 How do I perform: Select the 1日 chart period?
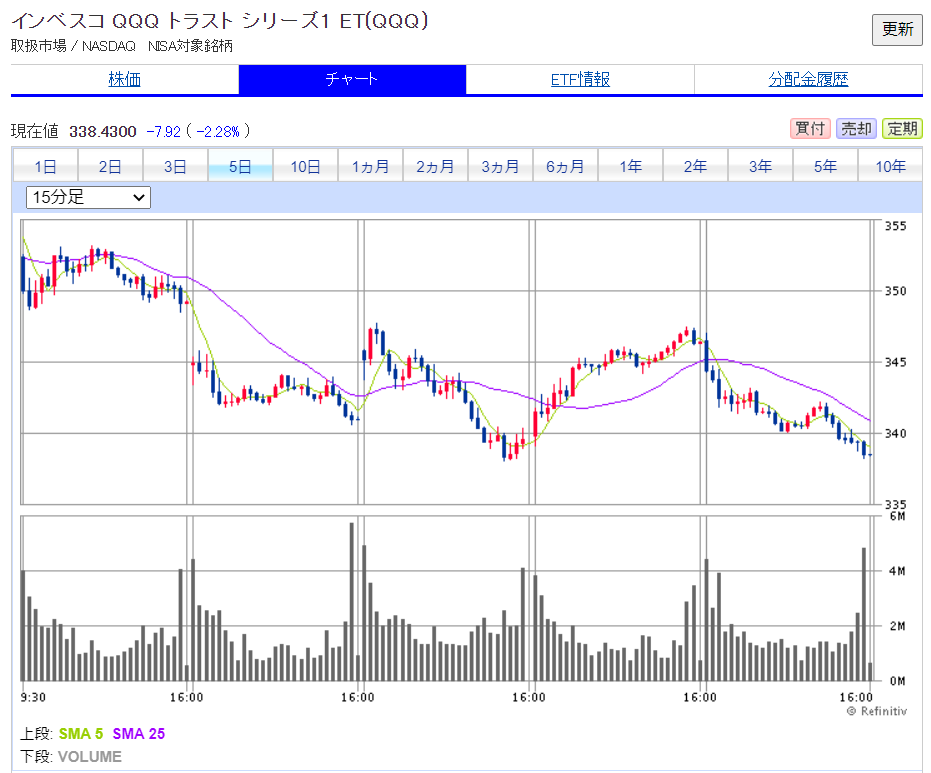(x=45, y=166)
